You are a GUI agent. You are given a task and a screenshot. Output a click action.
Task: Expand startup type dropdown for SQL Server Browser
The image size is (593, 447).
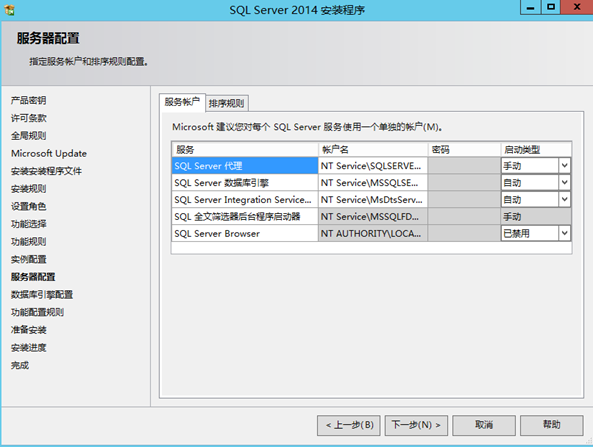[x=564, y=233]
